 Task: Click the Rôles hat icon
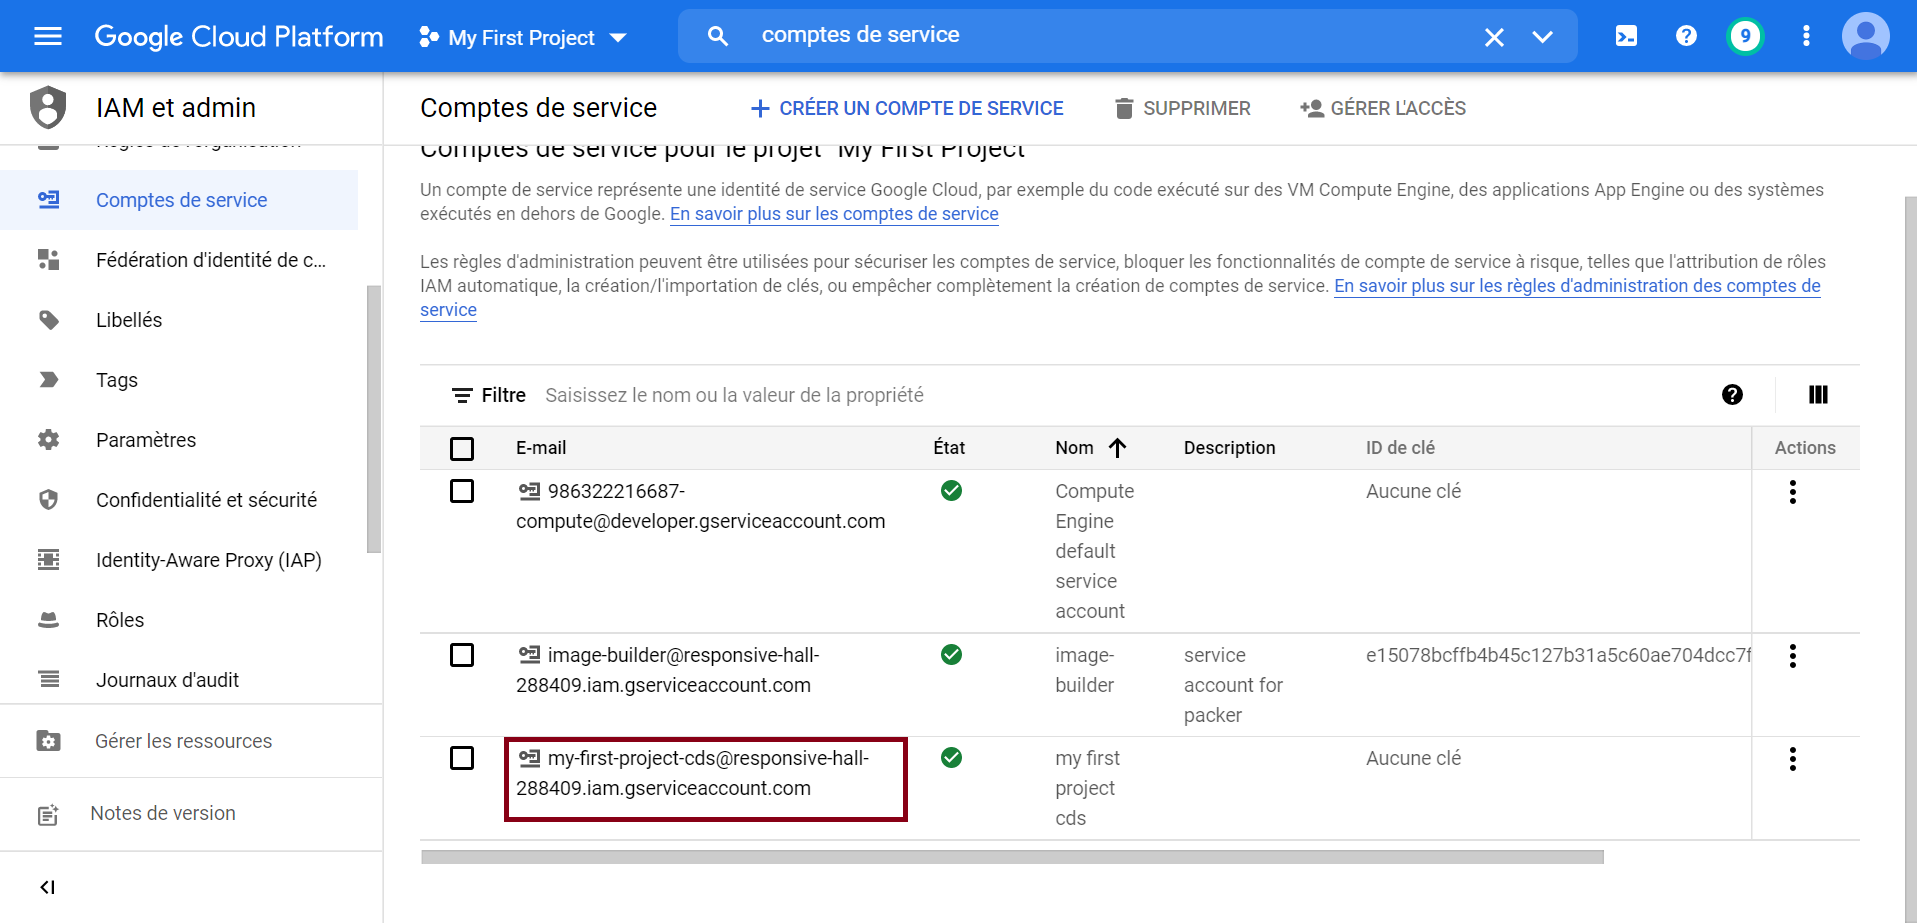(48, 620)
